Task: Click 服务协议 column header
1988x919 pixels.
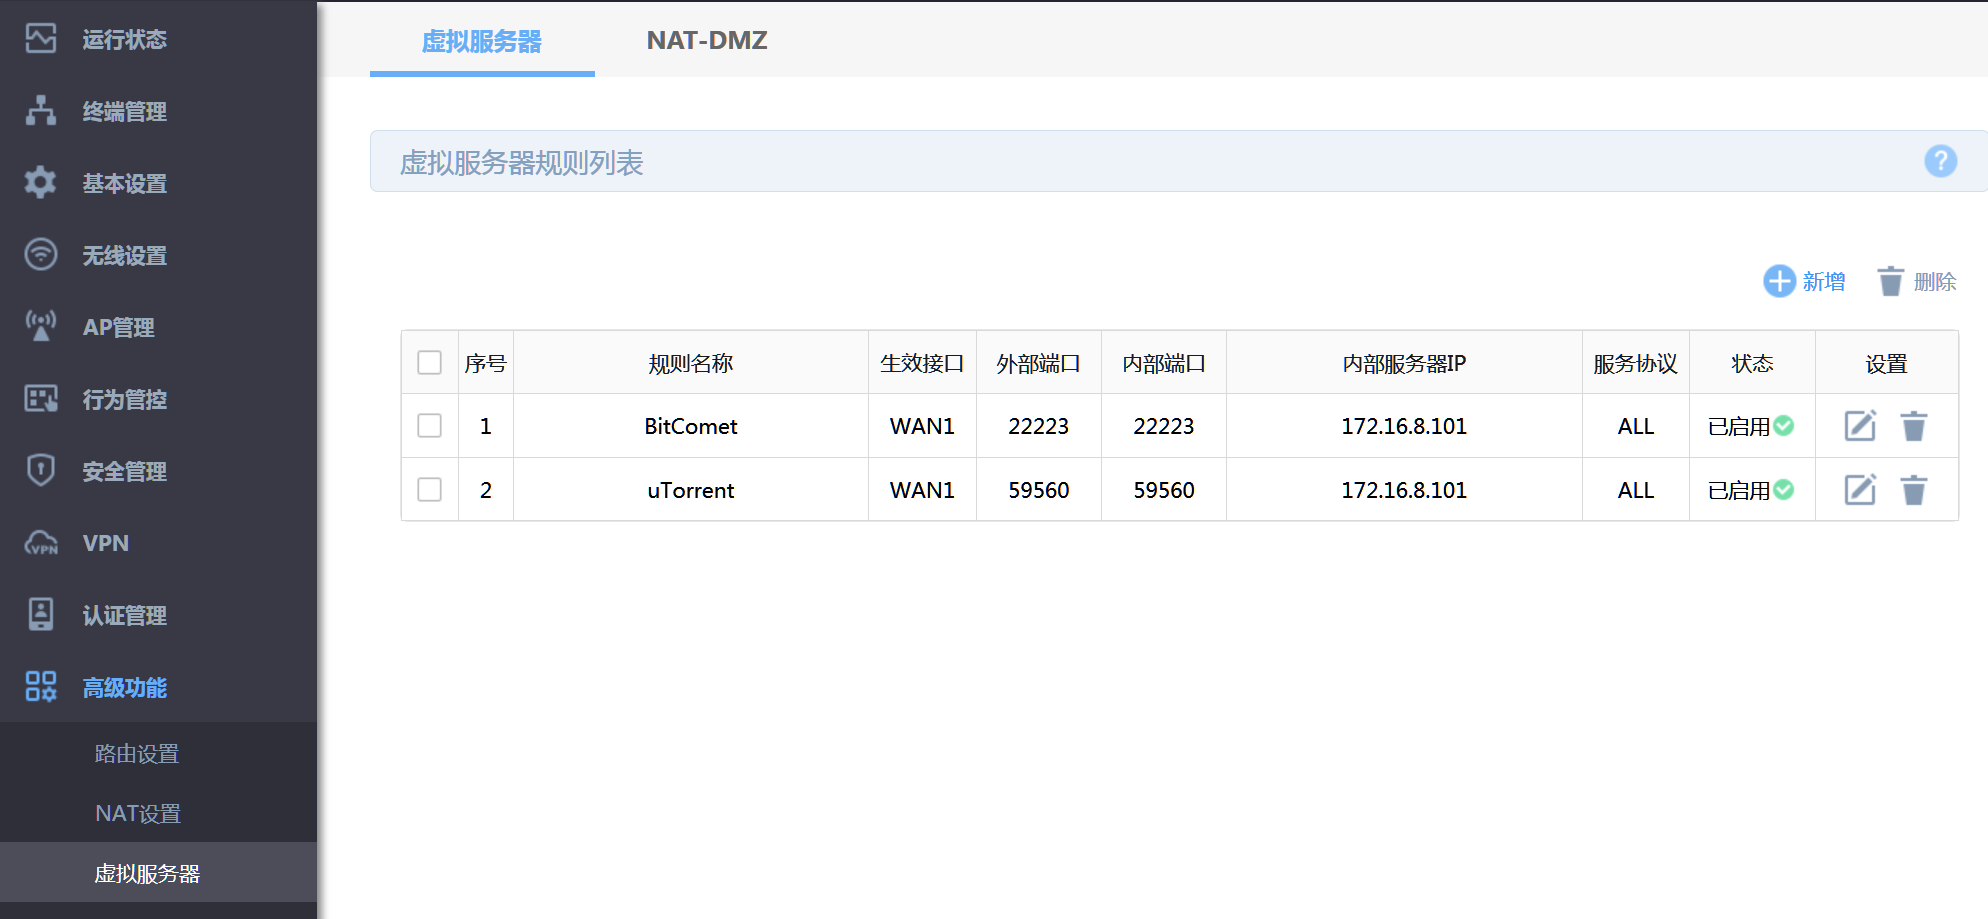Action: [x=1636, y=363]
